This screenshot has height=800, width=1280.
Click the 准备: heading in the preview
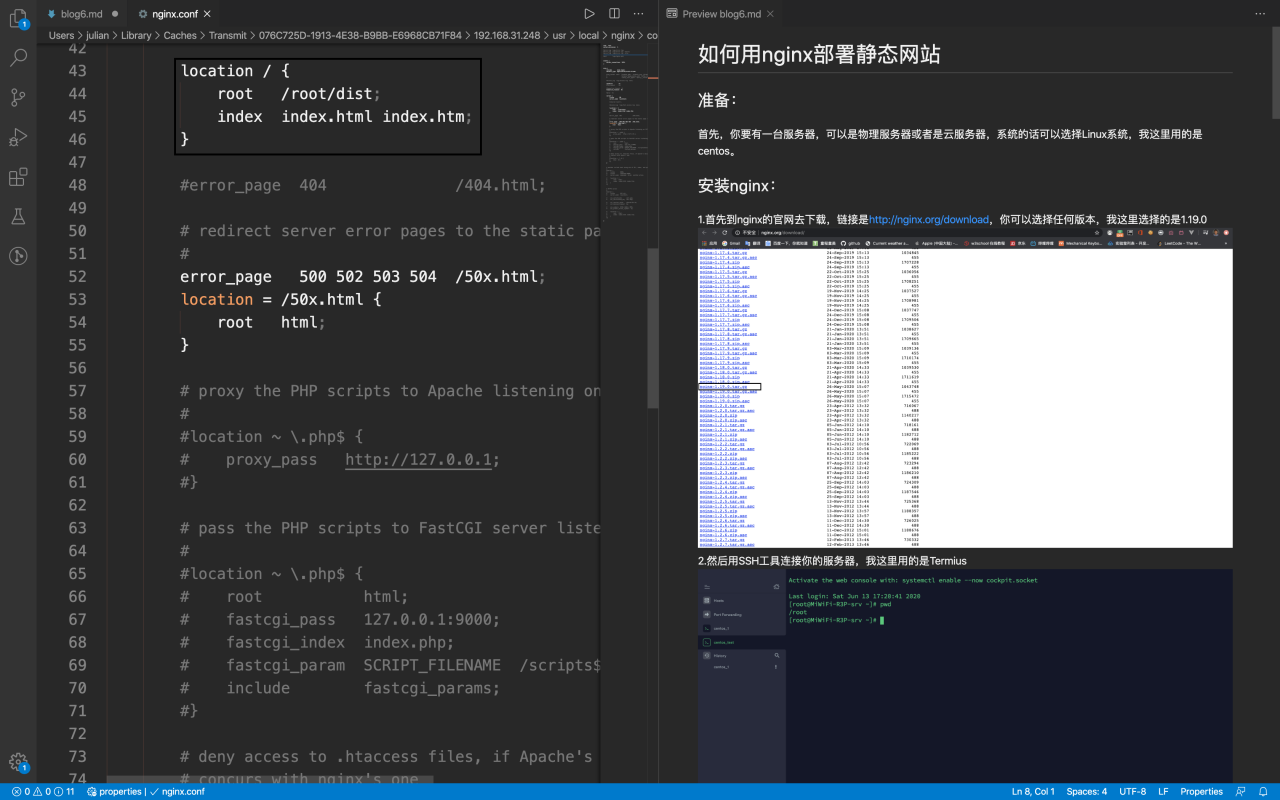click(x=718, y=100)
